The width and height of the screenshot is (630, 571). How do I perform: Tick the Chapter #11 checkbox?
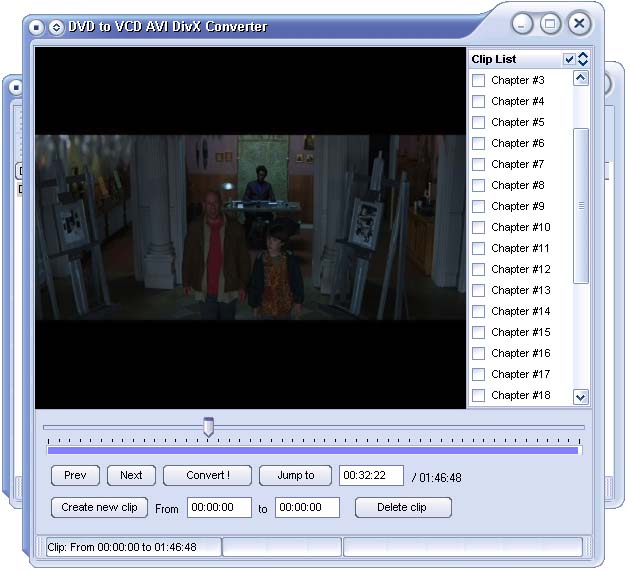coord(478,248)
